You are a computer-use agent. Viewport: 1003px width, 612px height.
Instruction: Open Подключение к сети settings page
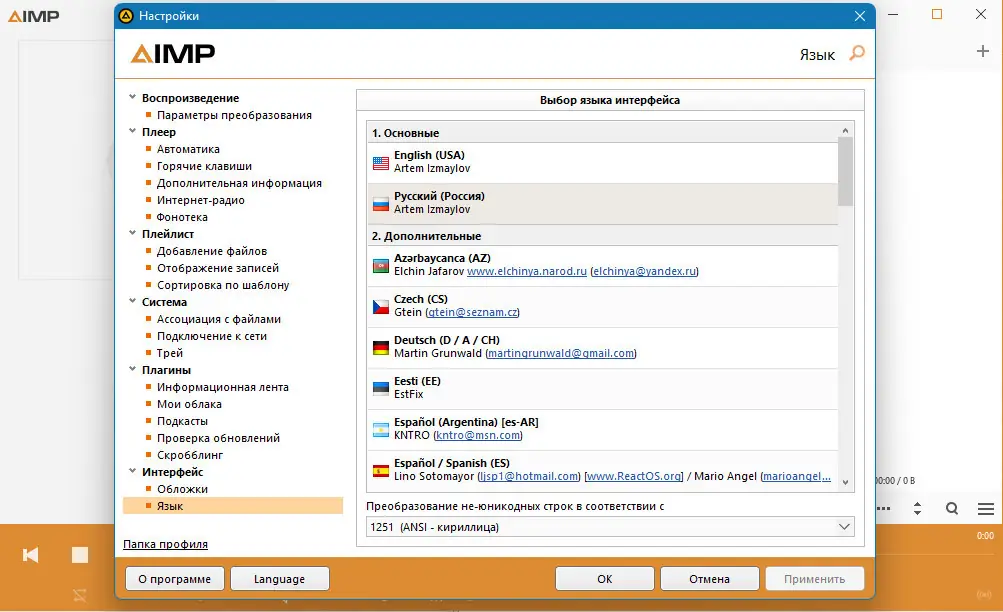[212, 336]
